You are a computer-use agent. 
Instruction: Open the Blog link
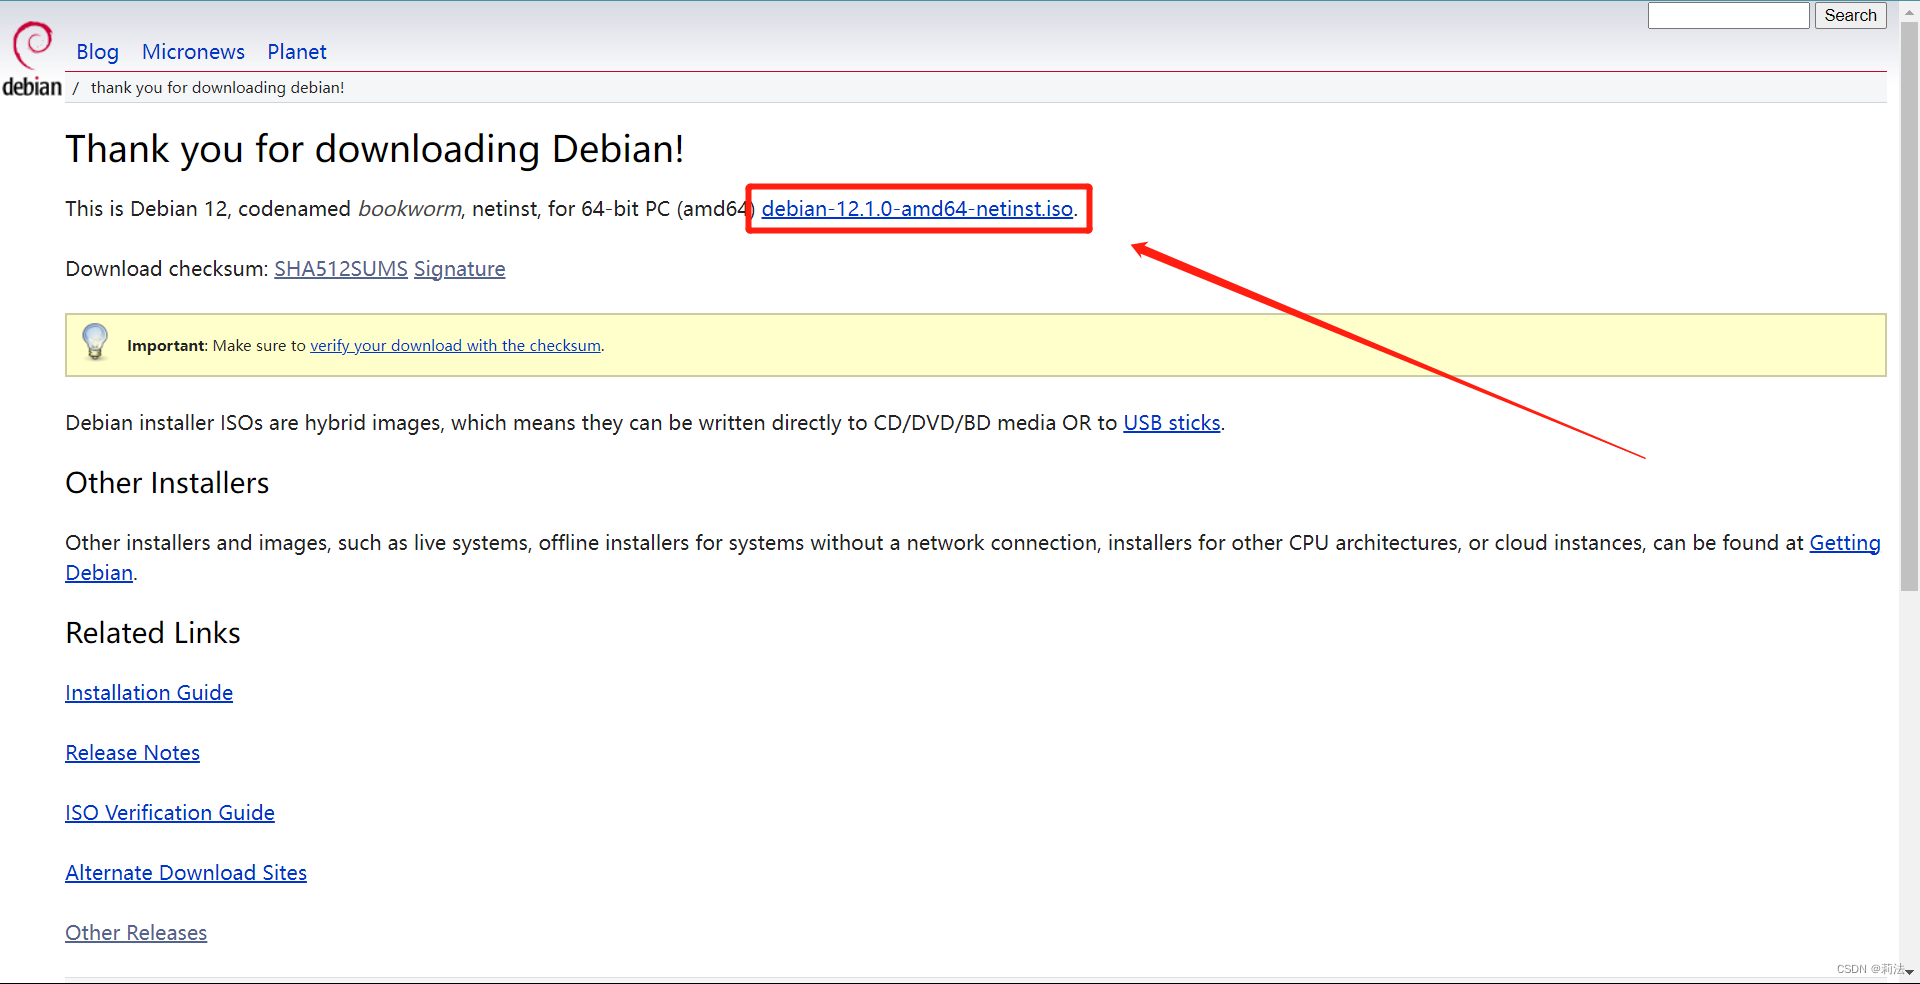(x=97, y=52)
